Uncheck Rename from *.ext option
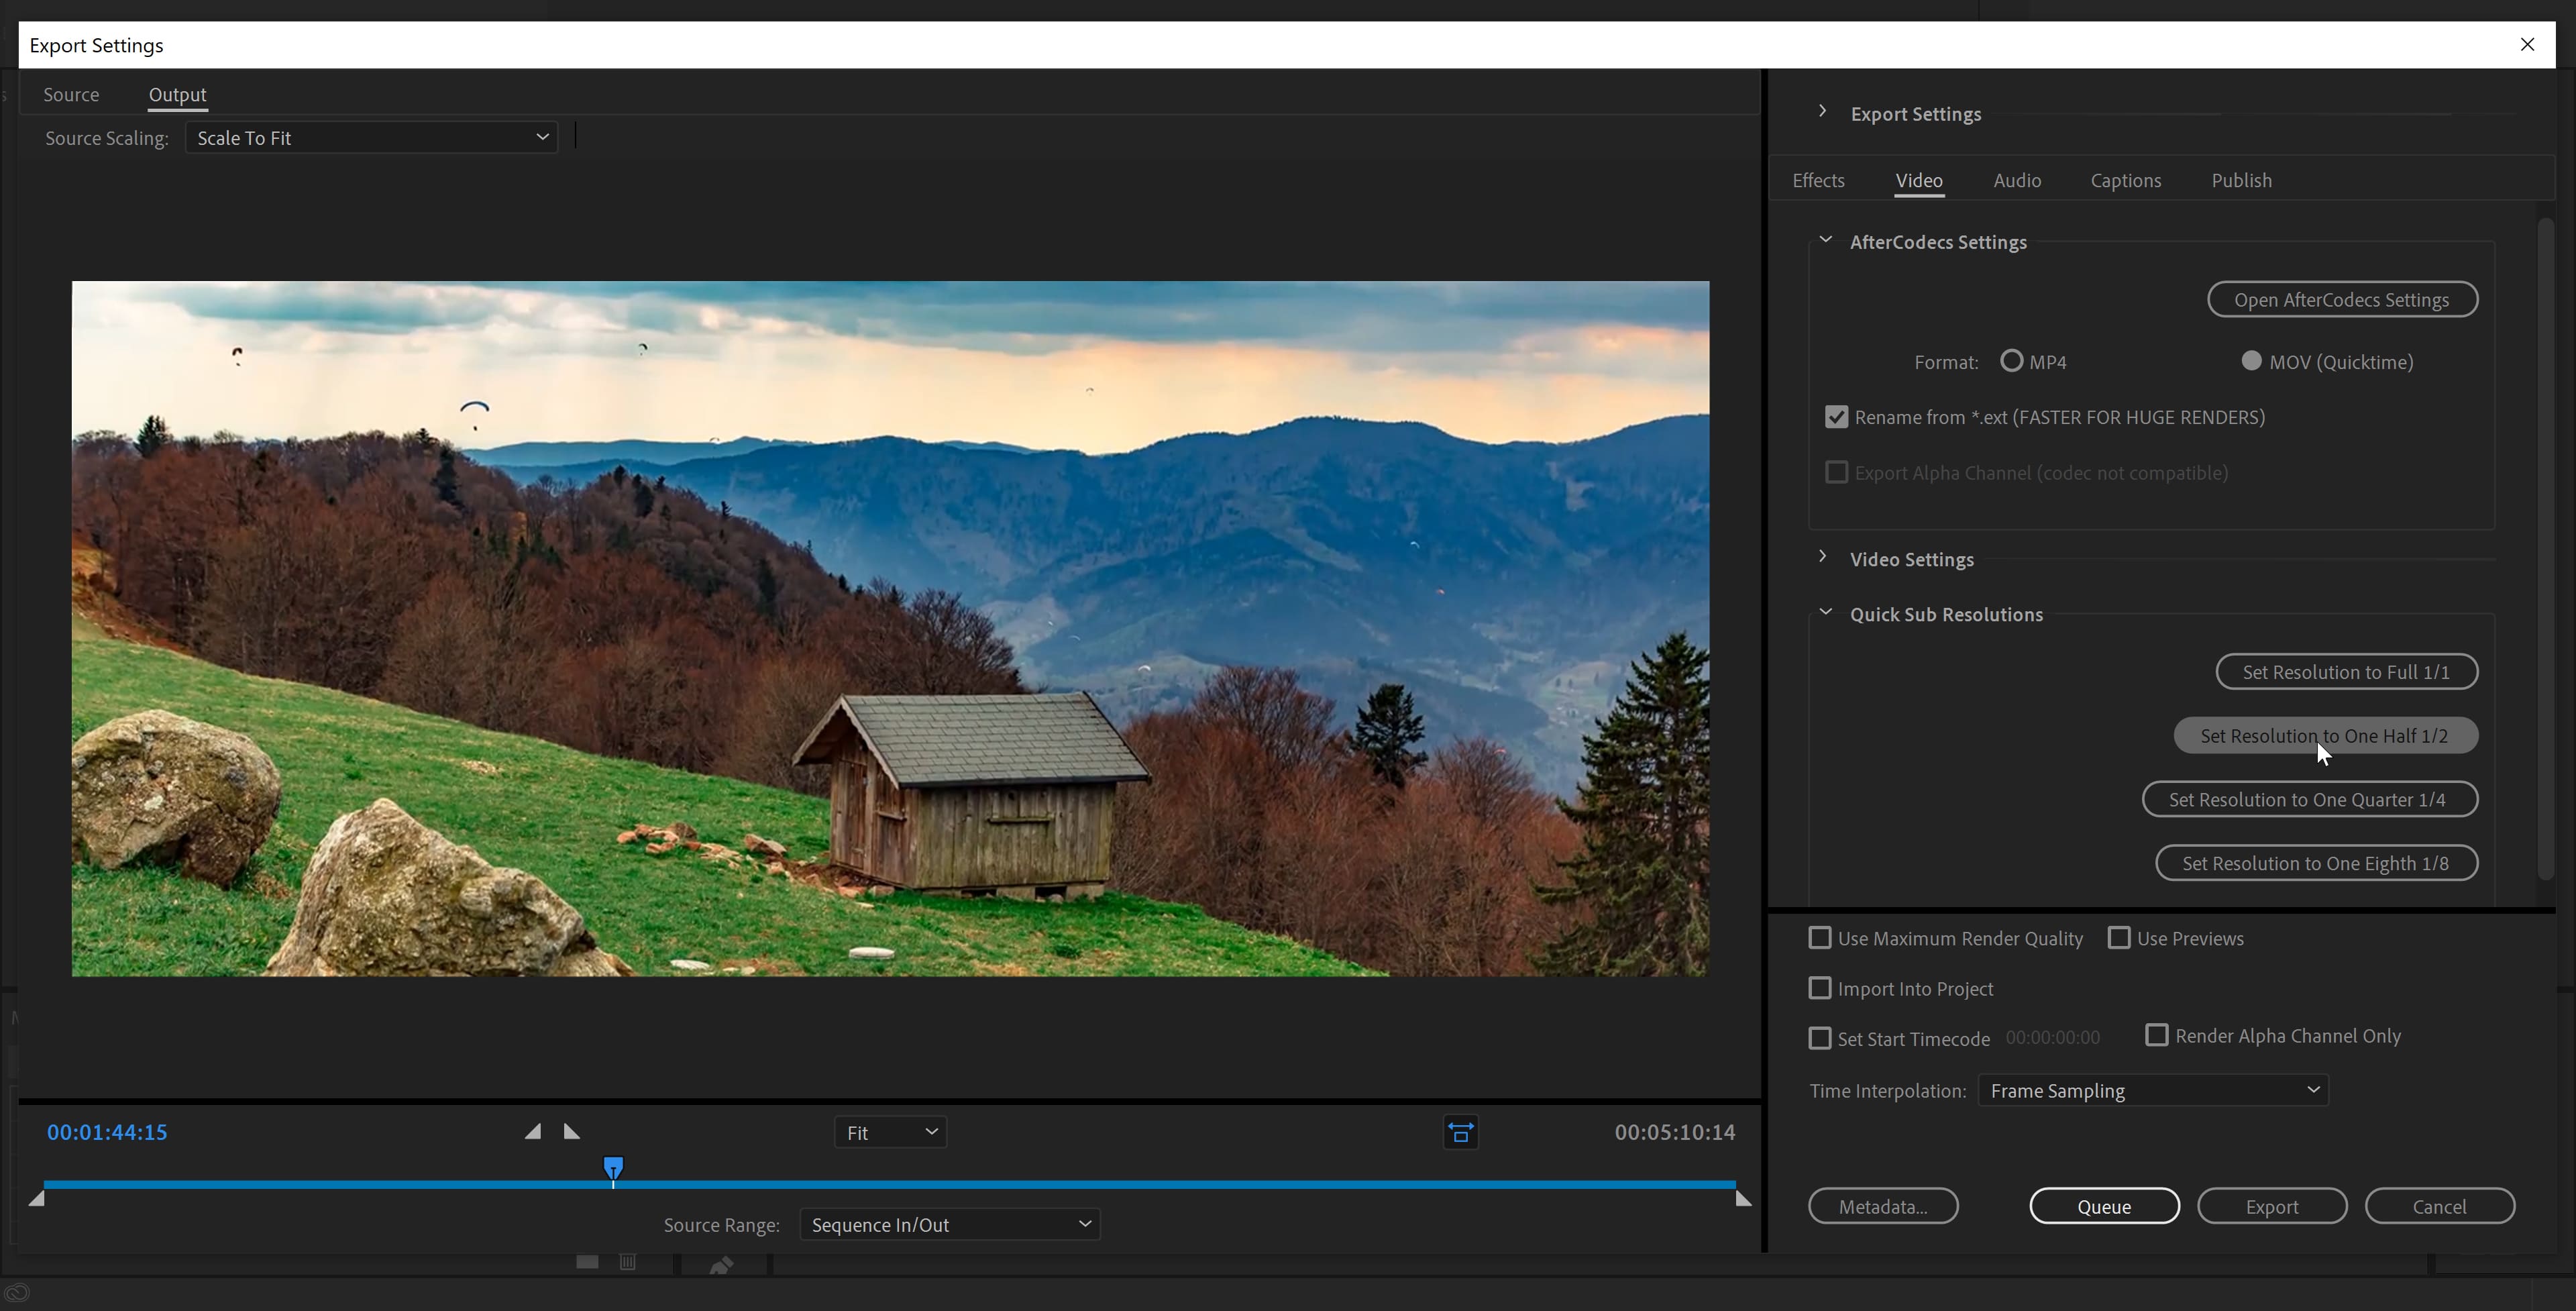The width and height of the screenshot is (2576, 1311). pyautogui.click(x=1836, y=417)
